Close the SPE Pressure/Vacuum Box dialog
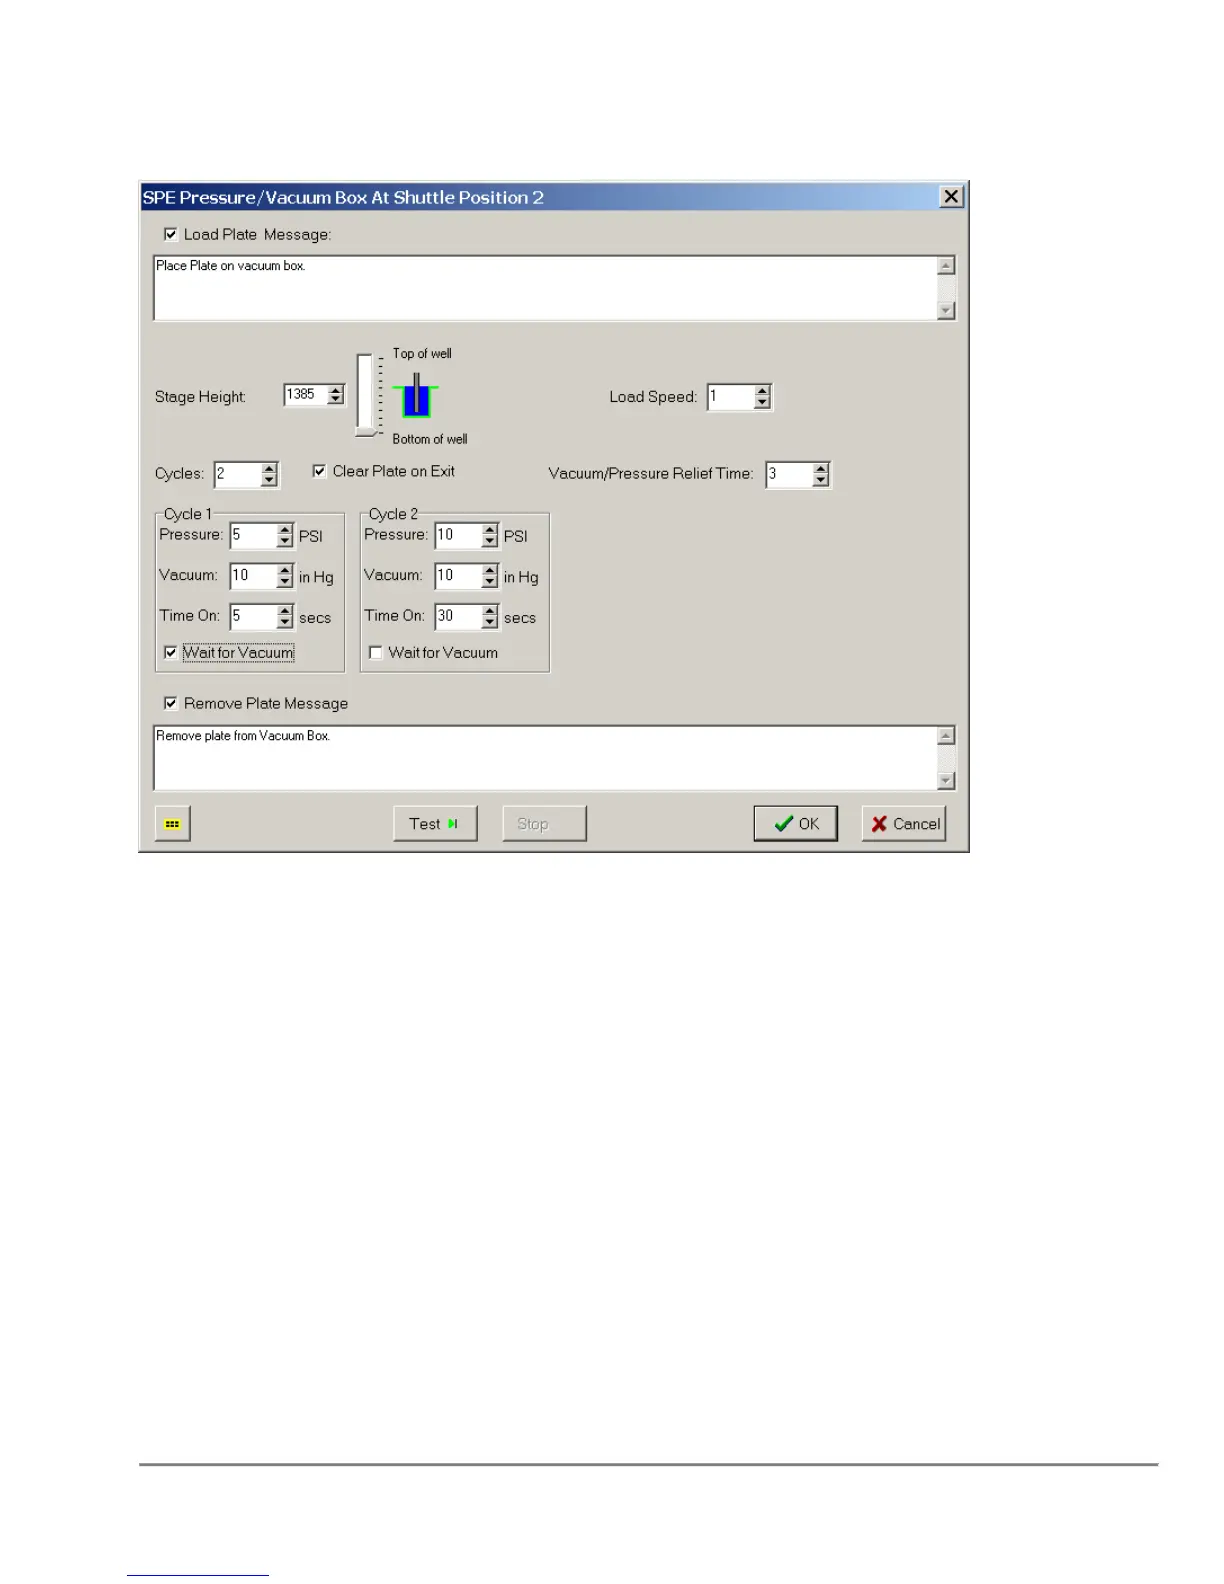The image size is (1224, 1584). [952, 197]
